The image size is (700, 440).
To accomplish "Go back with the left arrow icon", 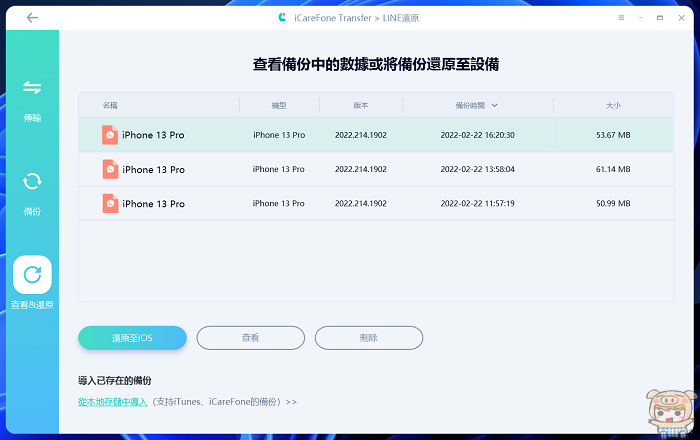I will [x=32, y=18].
